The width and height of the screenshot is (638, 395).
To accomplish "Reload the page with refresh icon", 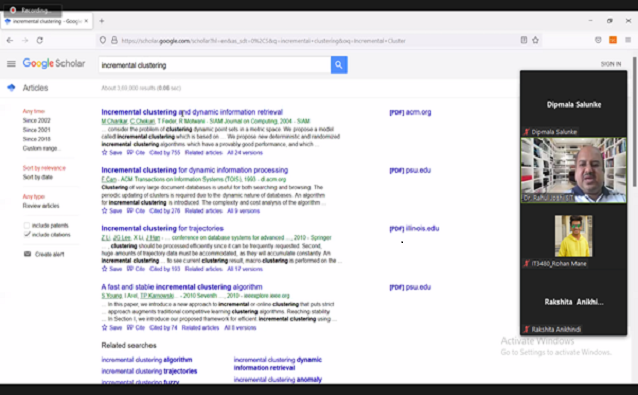I will [39, 40].
